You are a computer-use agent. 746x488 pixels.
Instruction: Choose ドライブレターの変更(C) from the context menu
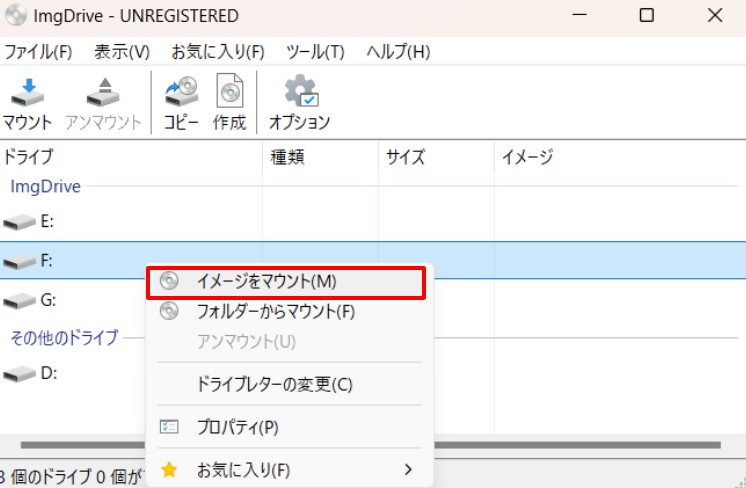coord(290,384)
